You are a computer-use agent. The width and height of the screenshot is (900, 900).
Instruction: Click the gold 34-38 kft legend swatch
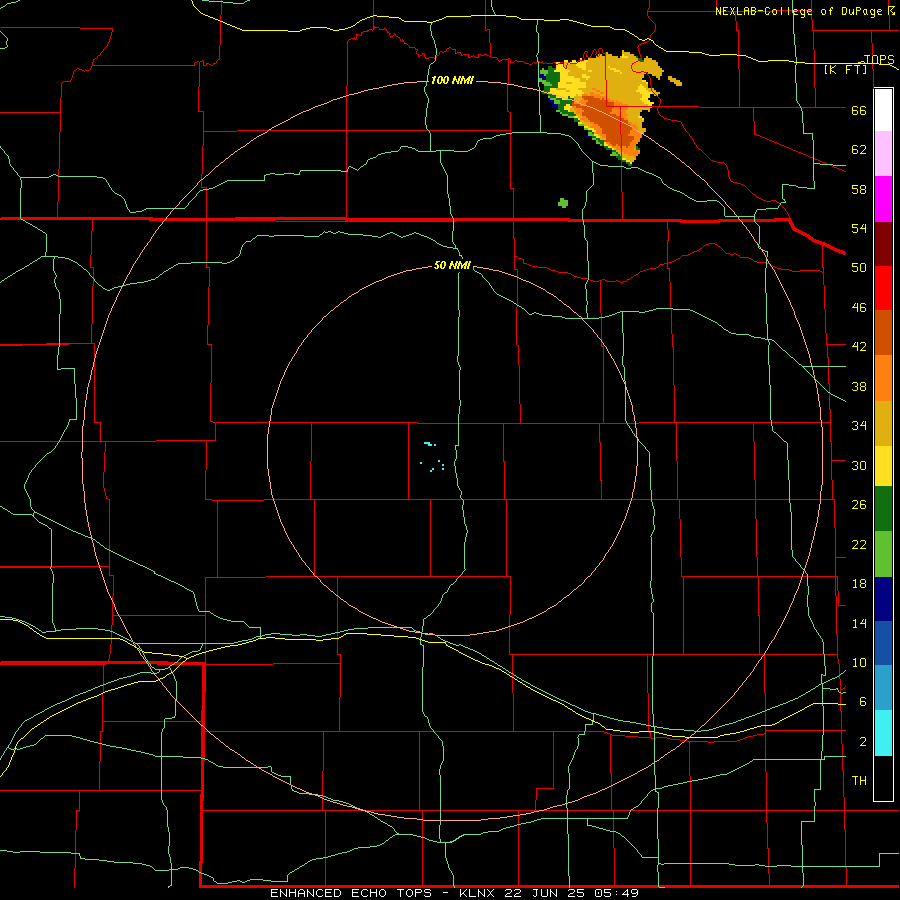(883, 423)
